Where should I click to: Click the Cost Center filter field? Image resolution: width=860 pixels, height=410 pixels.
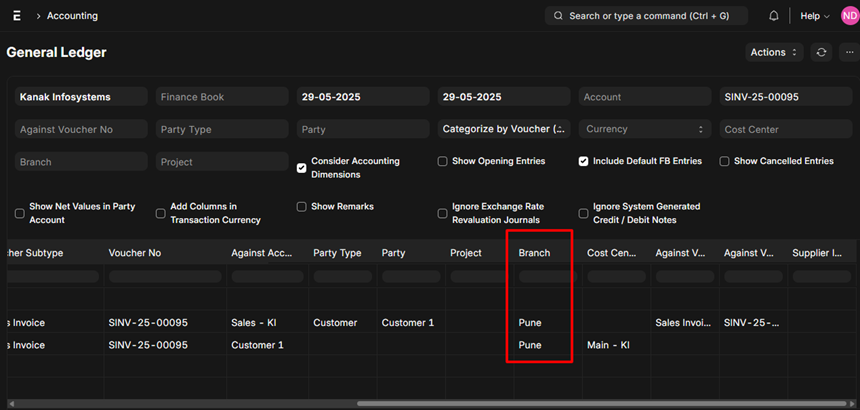coord(787,129)
